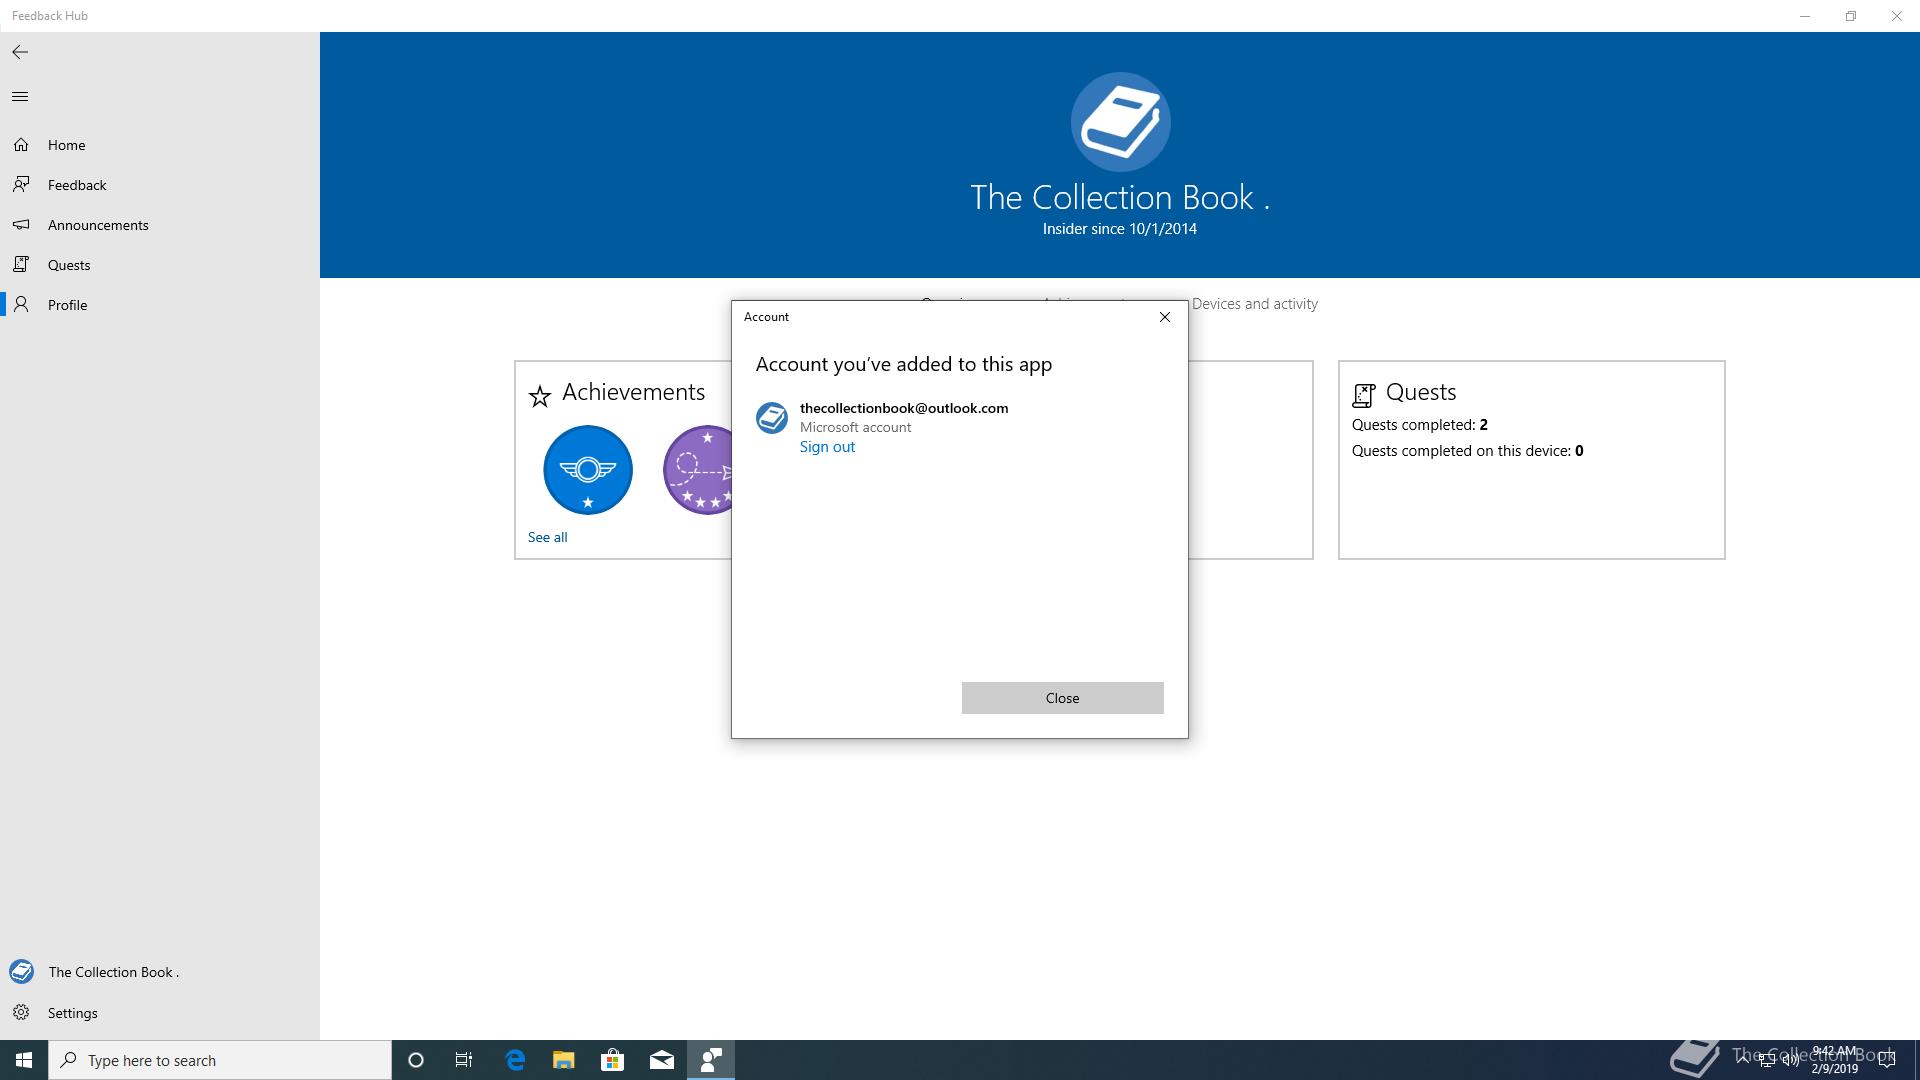Screen dimensions: 1920x1080
Task: Click the See all achievements link
Action: 547,537
